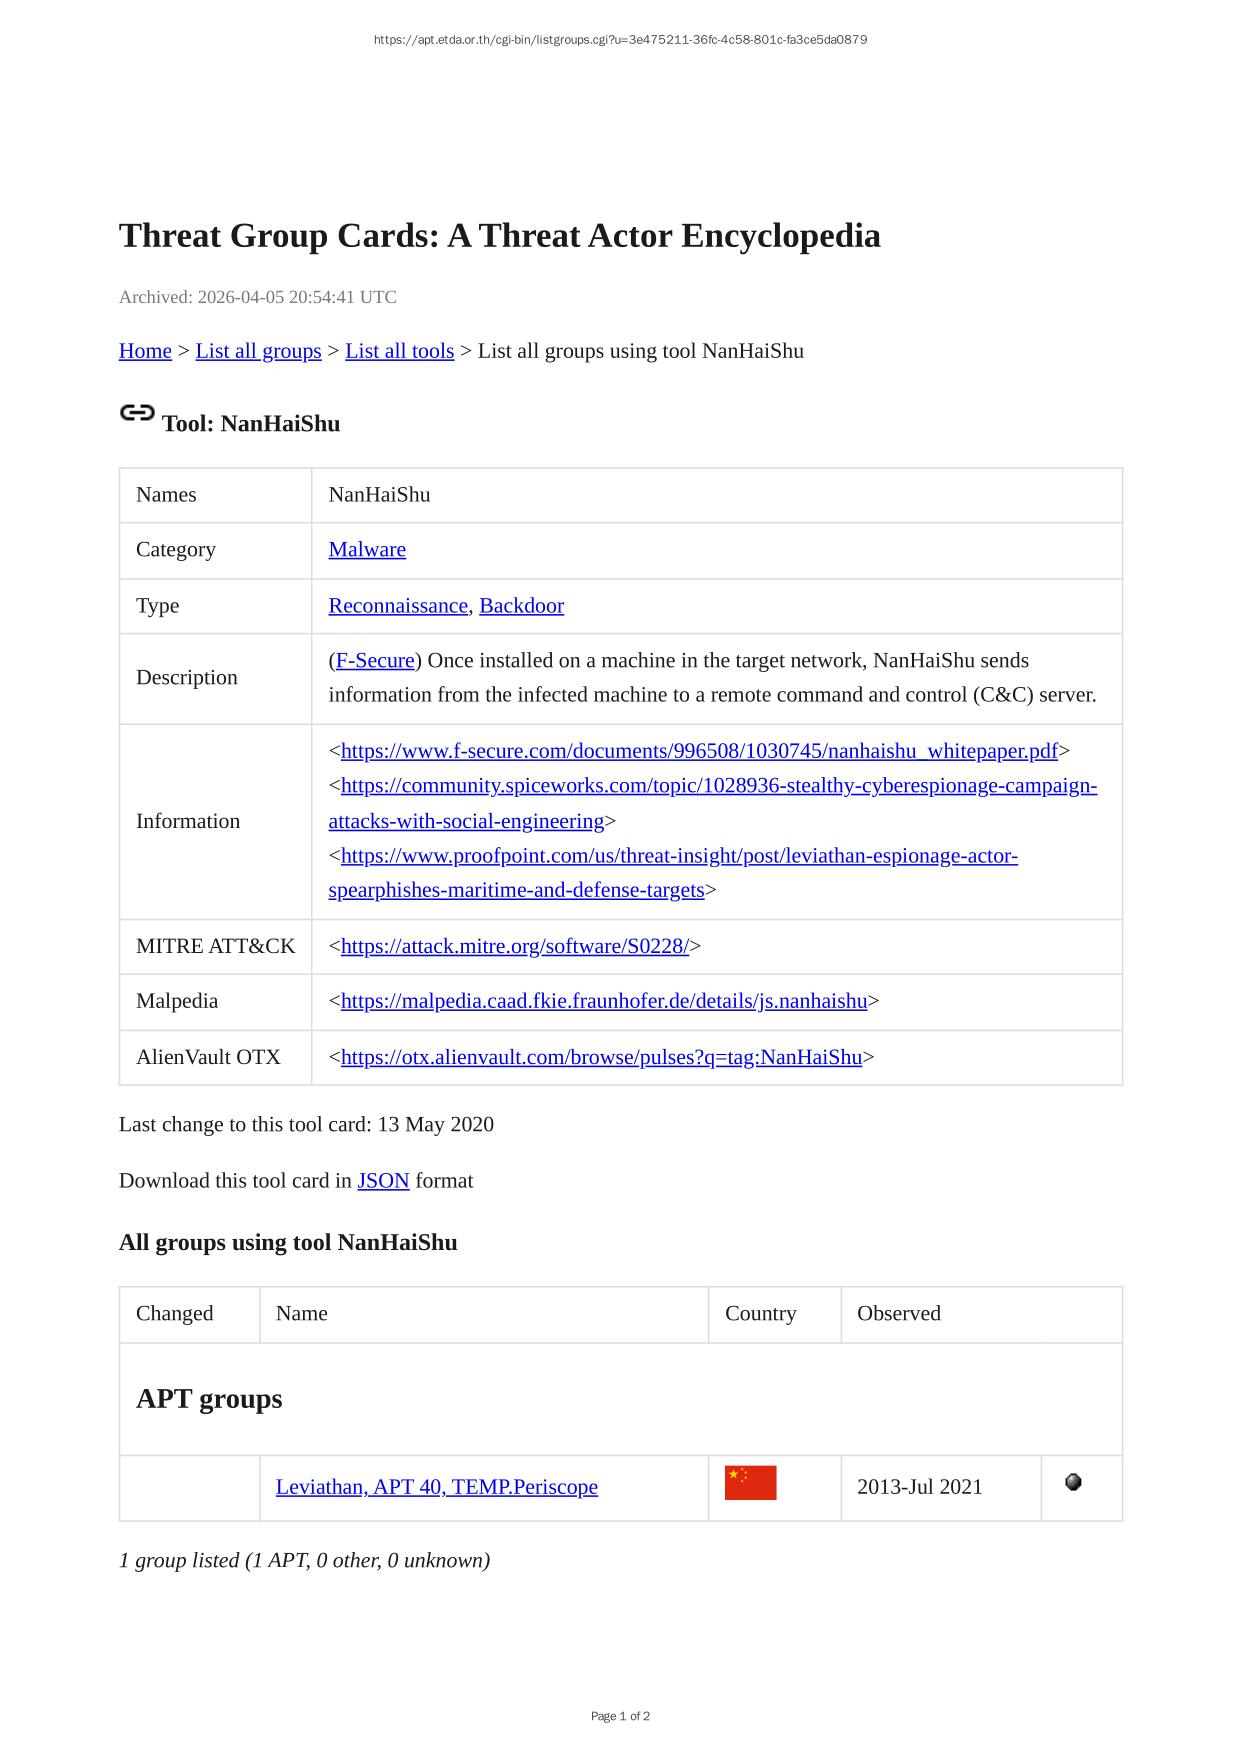Click the China flag icon
The width and height of the screenshot is (1242, 1756).
[x=750, y=1483]
